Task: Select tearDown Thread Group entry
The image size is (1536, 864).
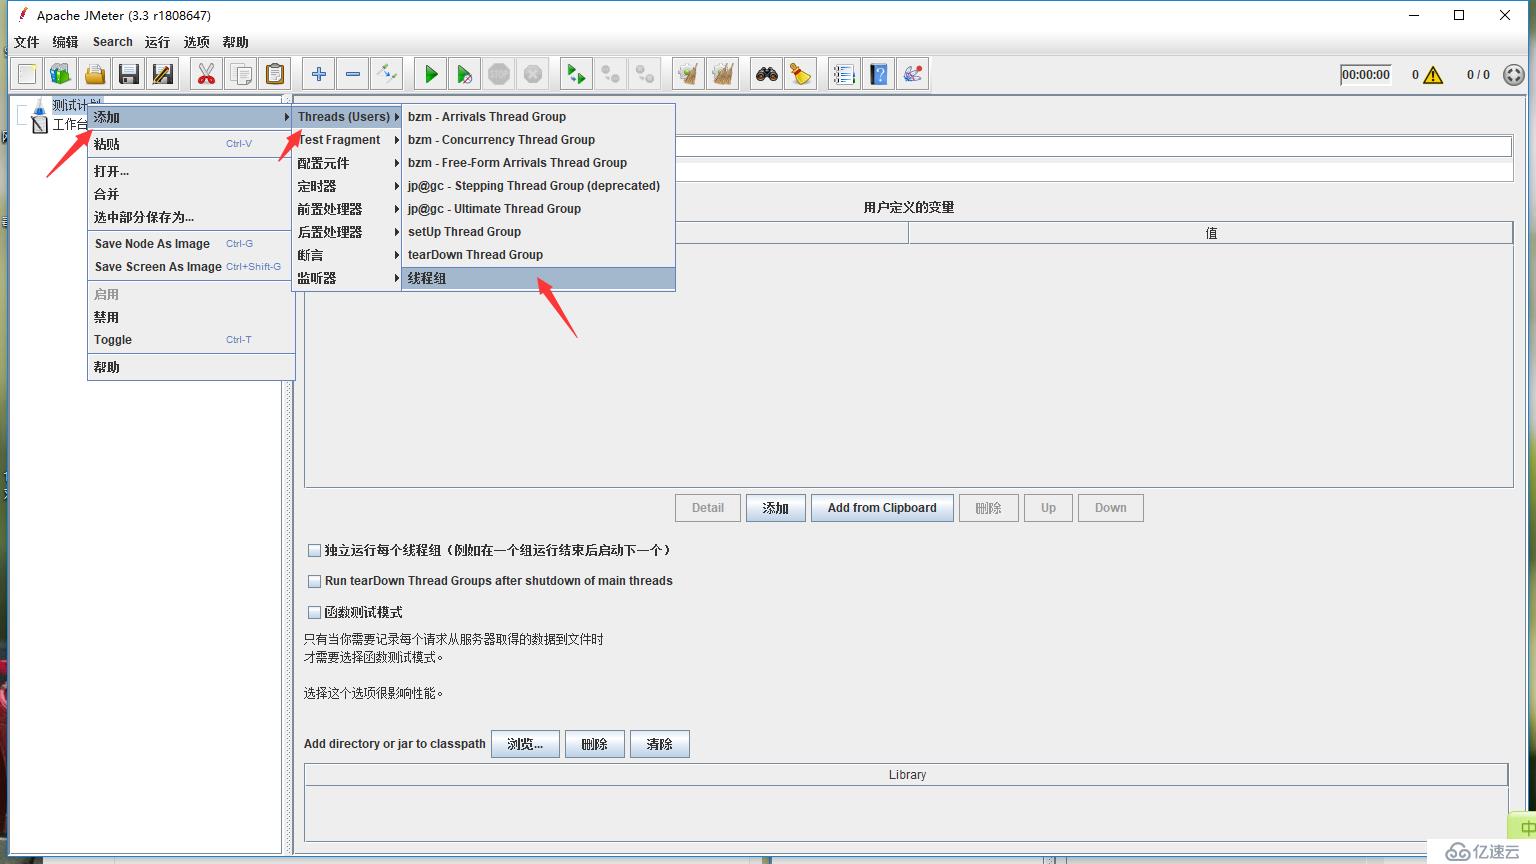Action: pyautogui.click(x=539, y=255)
